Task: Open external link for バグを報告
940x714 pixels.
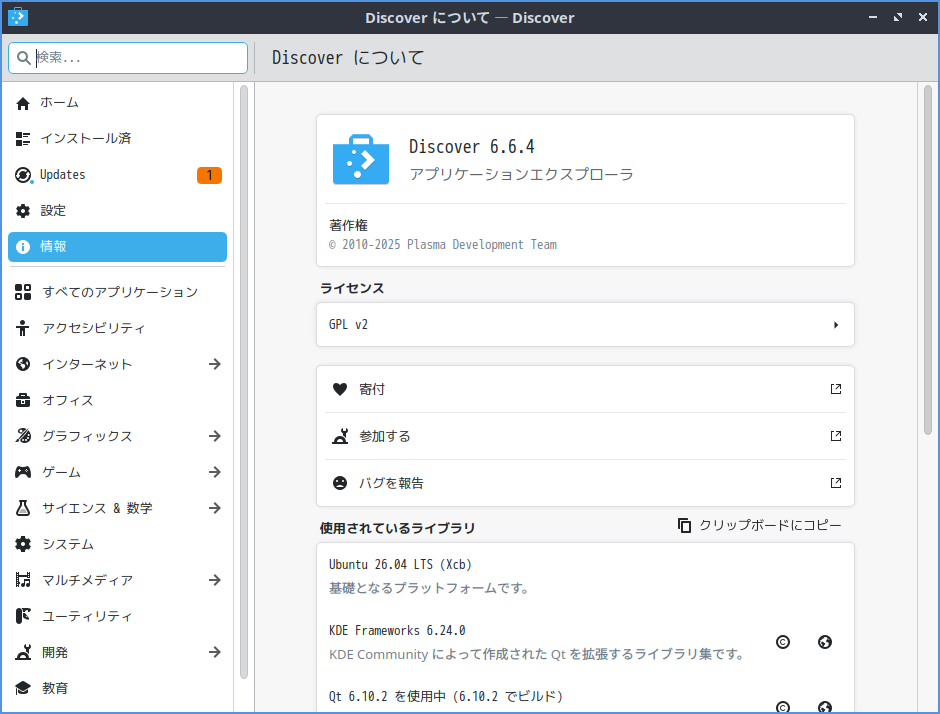Action: pyautogui.click(x=836, y=483)
